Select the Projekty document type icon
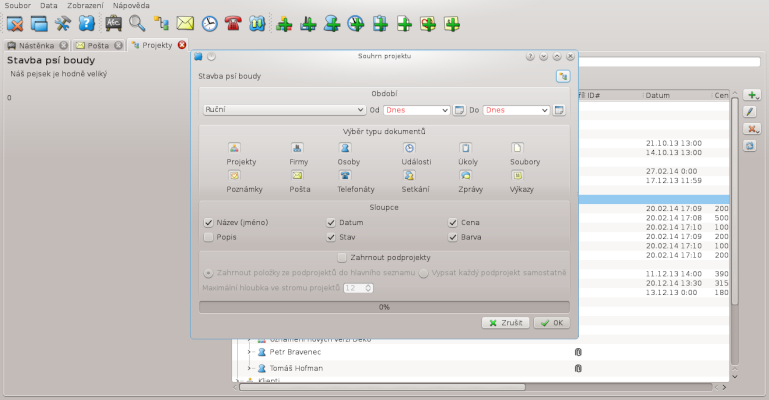 pyautogui.click(x=234, y=148)
